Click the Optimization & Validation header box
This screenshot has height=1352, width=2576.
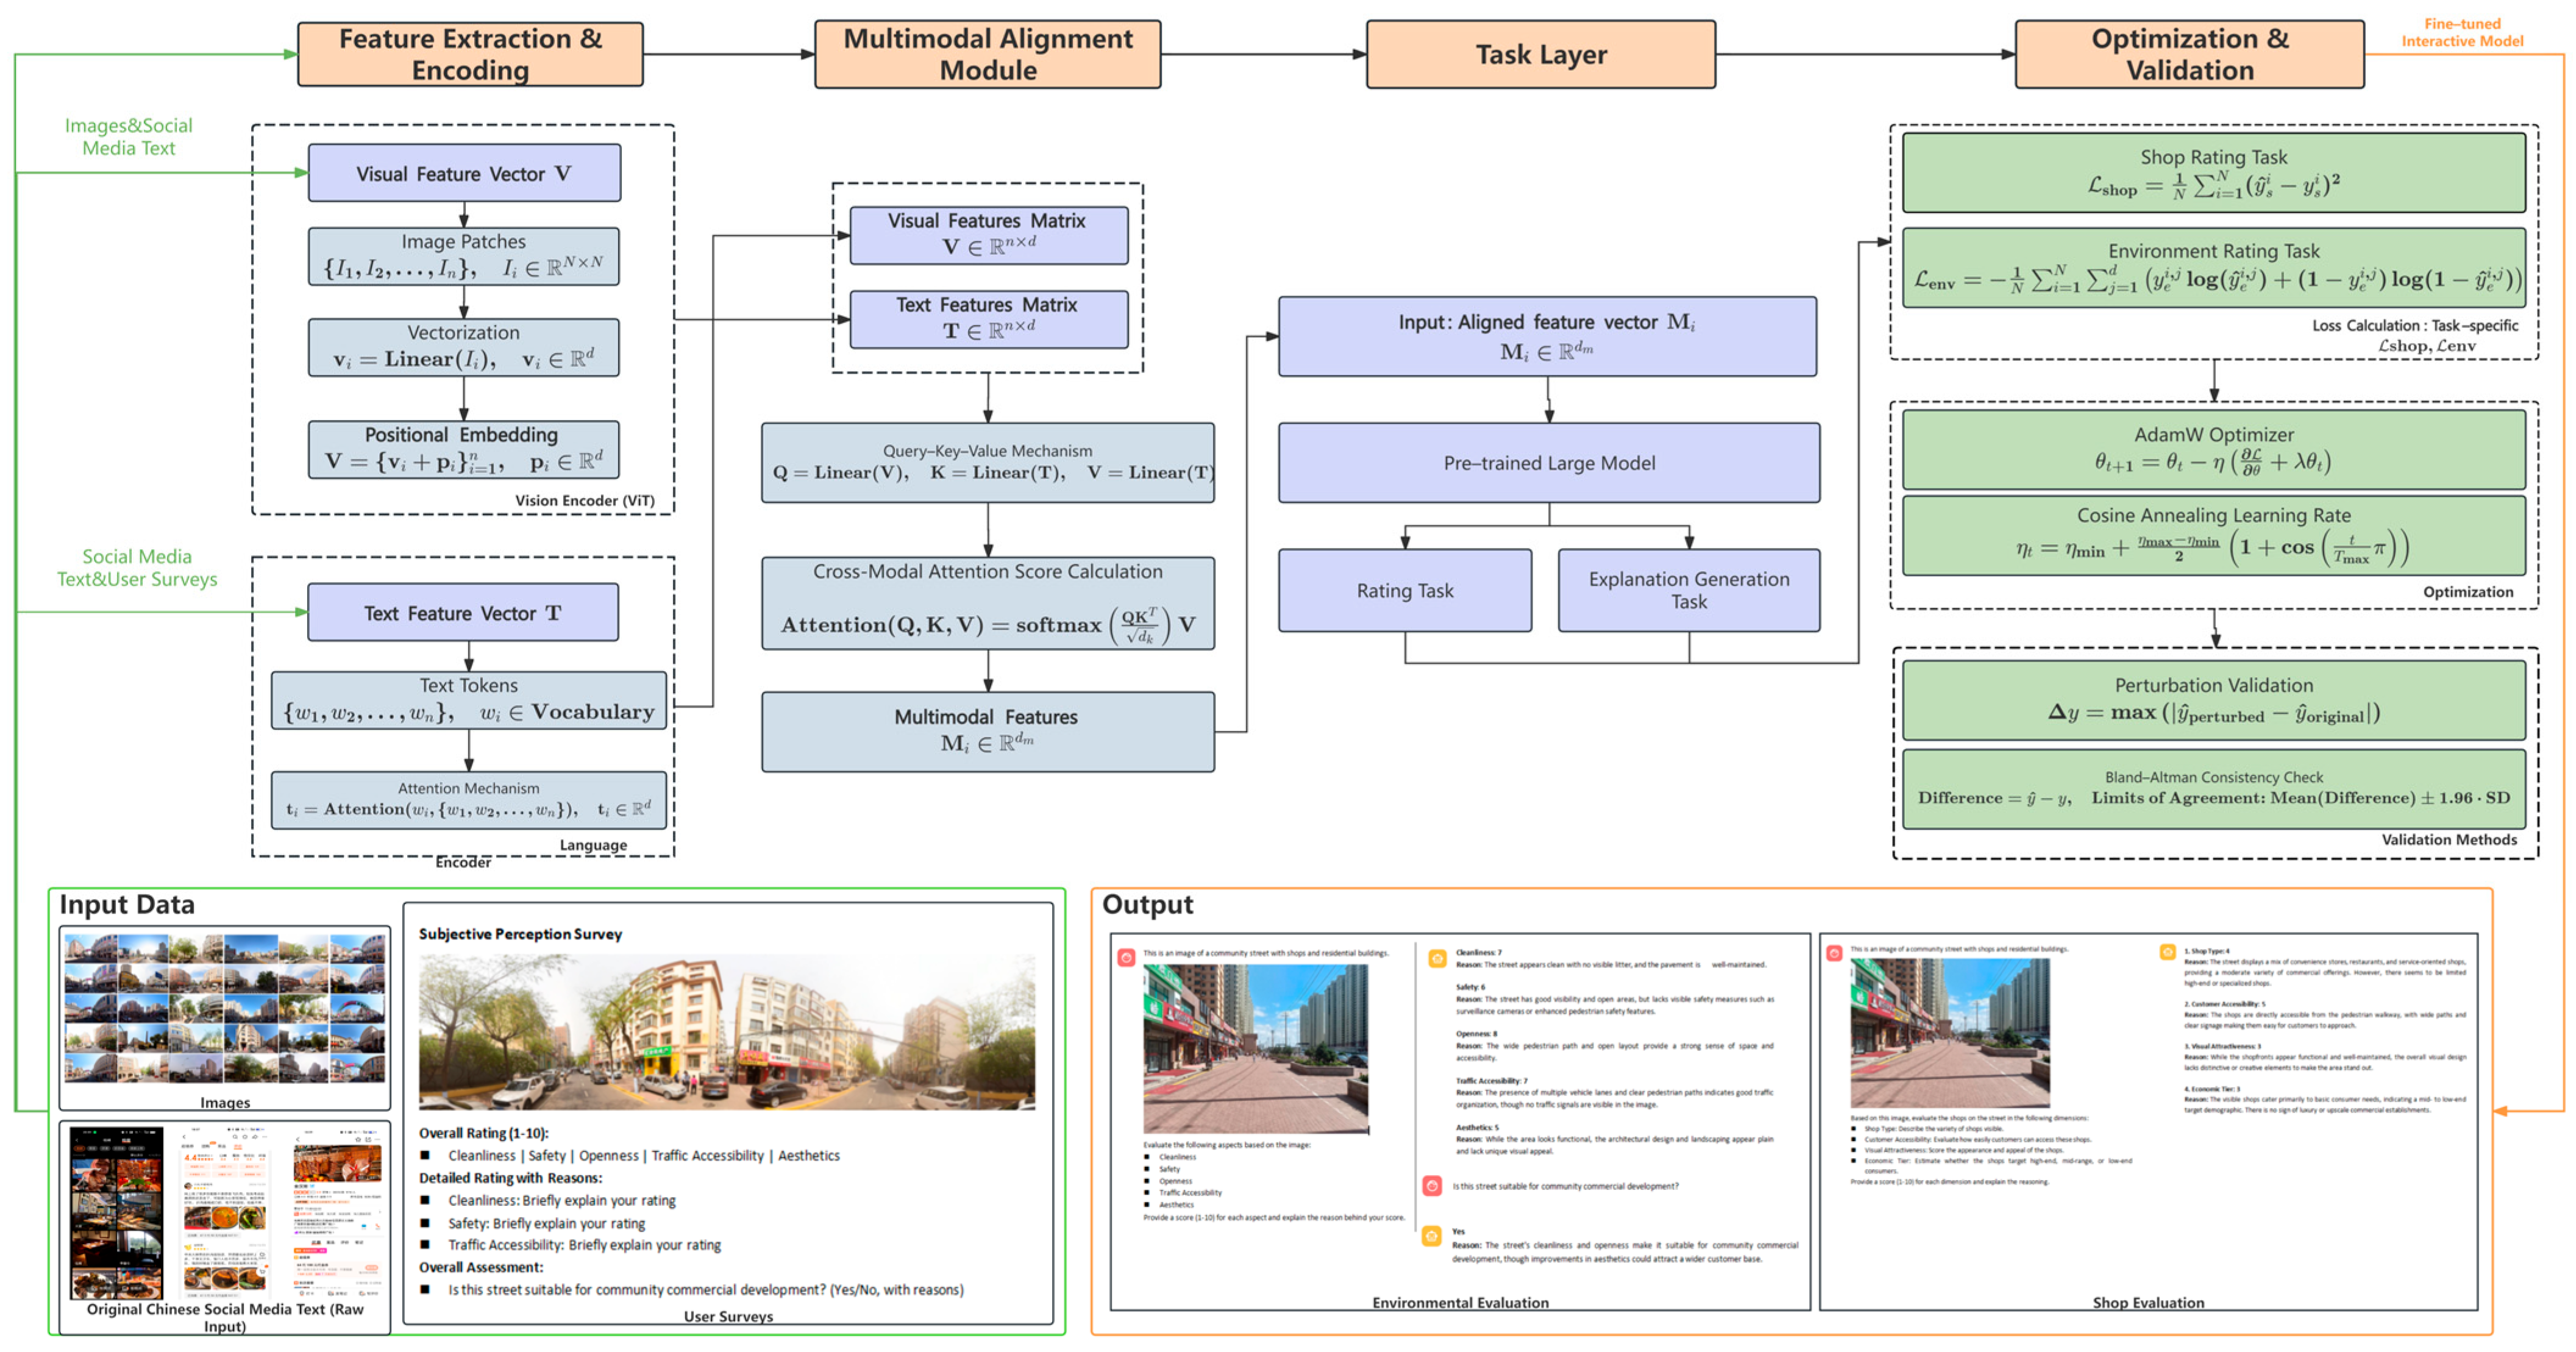(x=2189, y=55)
